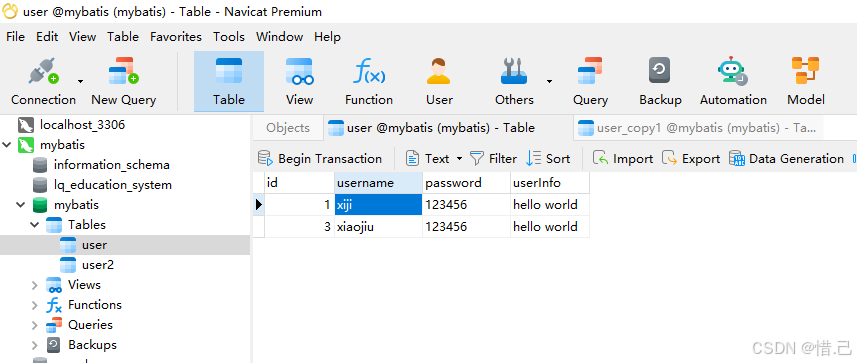
Task: Open the Others toolbar icon
Action: click(514, 82)
